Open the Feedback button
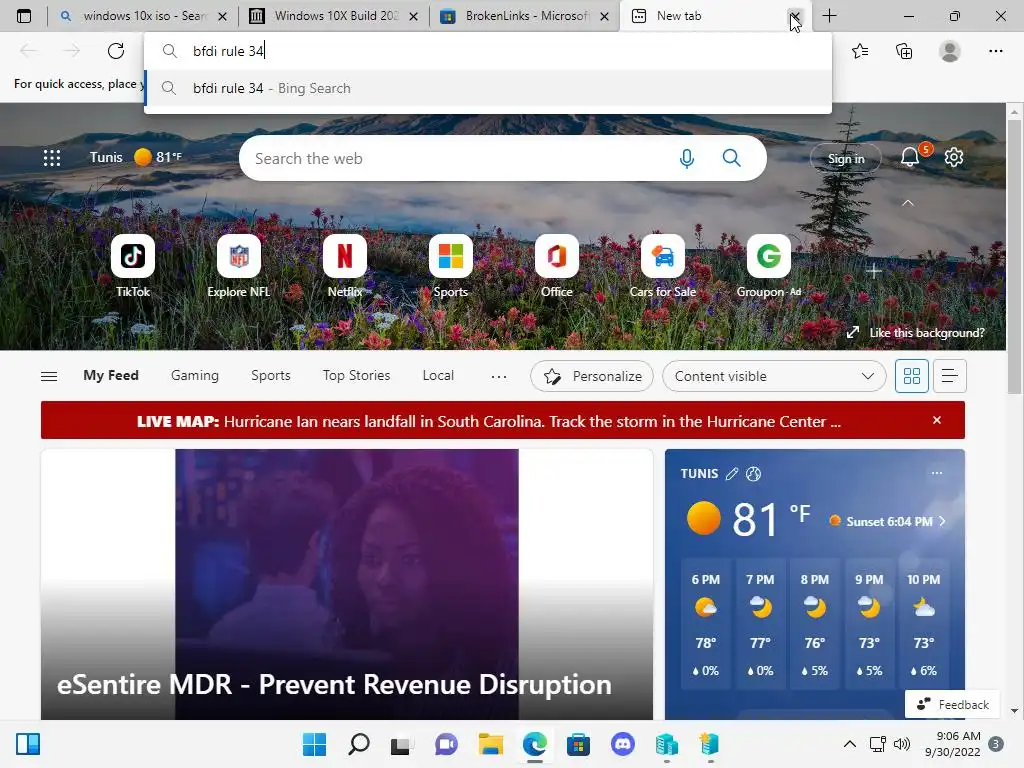The height and width of the screenshot is (768, 1024). [x=952, y=704]
